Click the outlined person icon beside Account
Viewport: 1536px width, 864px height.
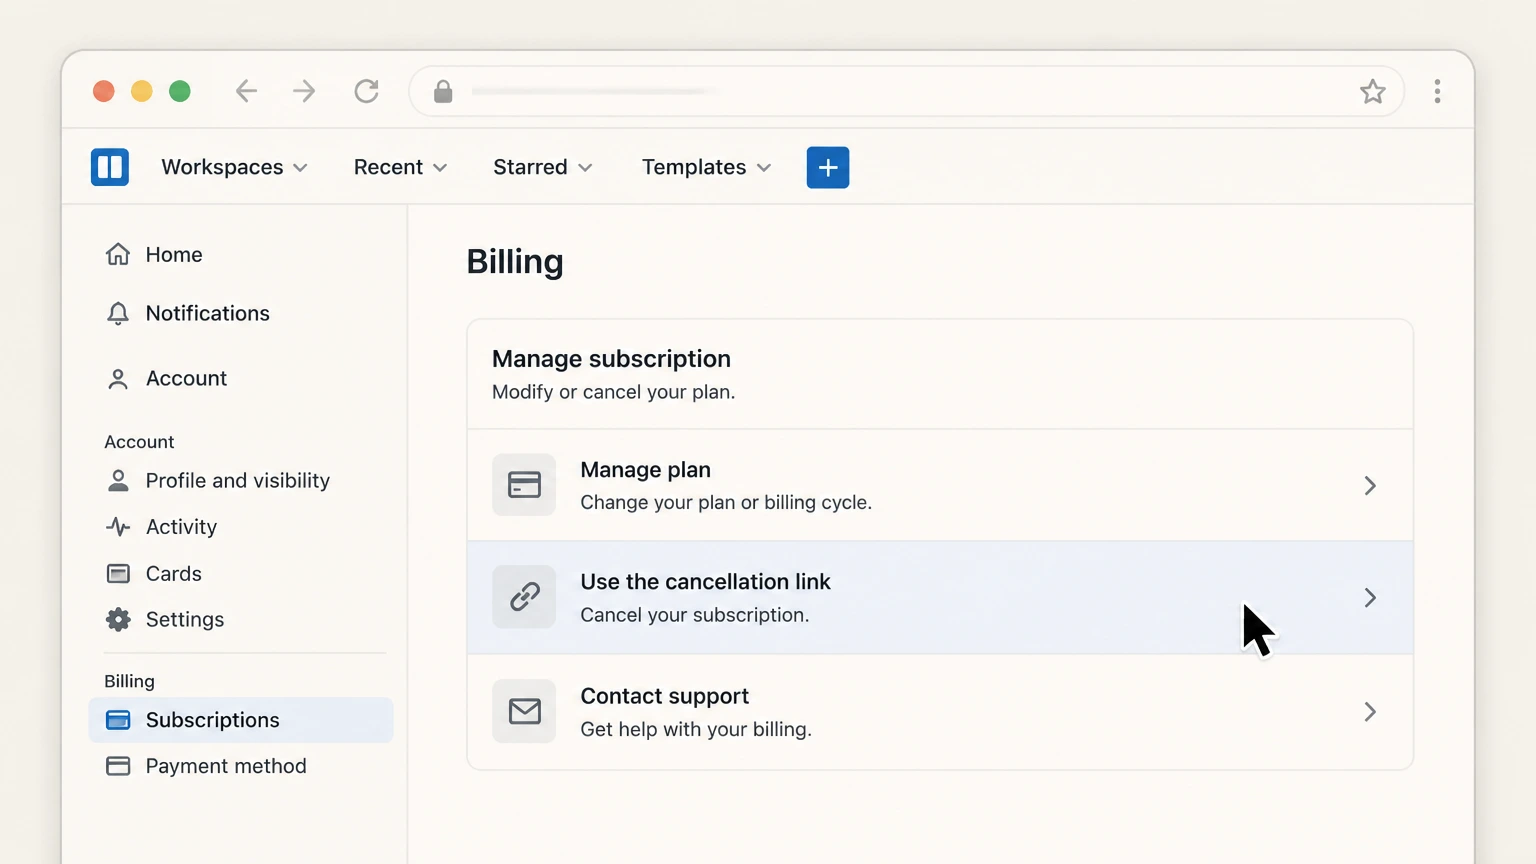(118, 379)
